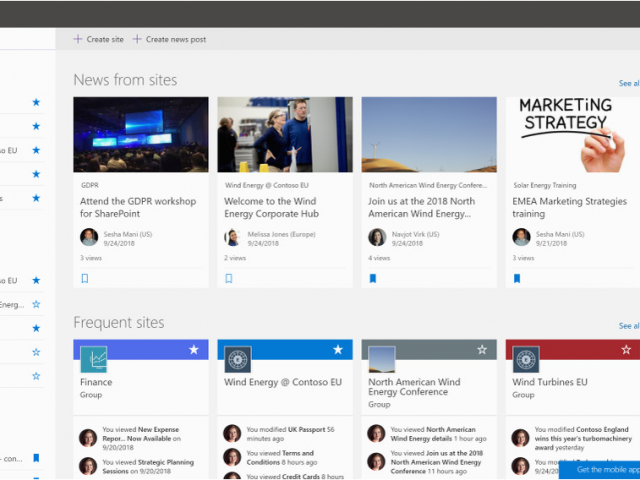The height and width of the screenshot is (480, 640).
Task: Open 'Join us at the 2018 North American Wind Energy...' article
Action: coord(422,207)
